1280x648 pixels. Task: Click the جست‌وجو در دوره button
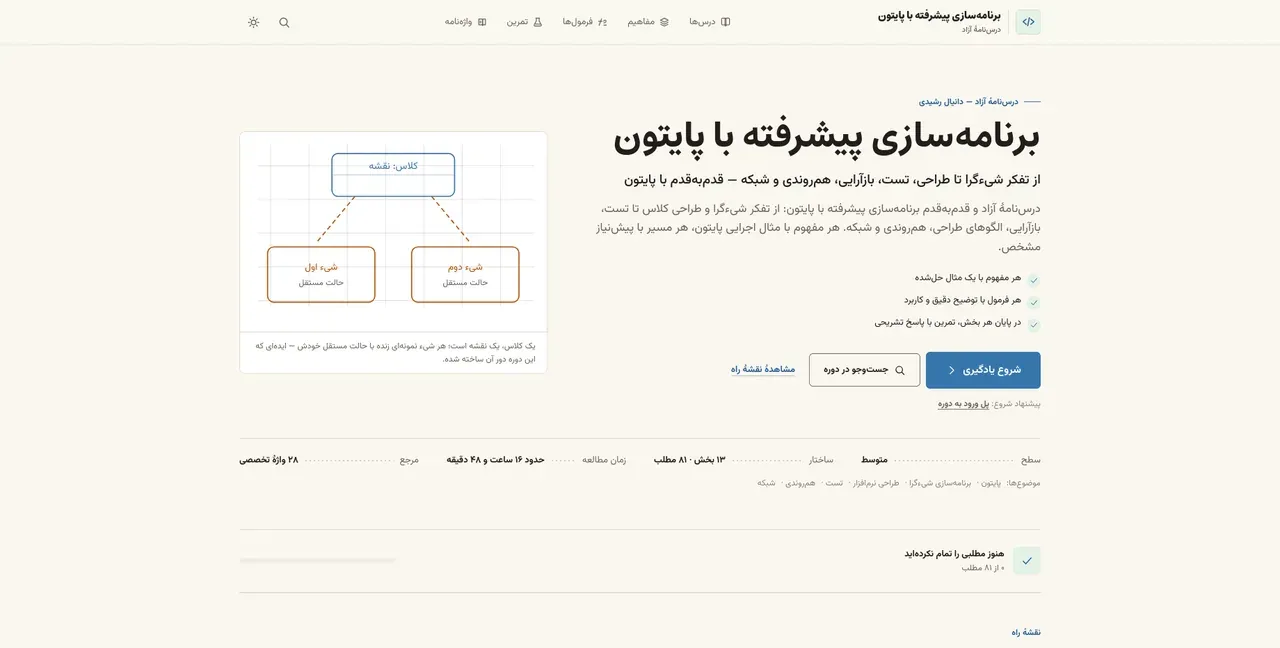pyautogui.click(x=864, y=370)
